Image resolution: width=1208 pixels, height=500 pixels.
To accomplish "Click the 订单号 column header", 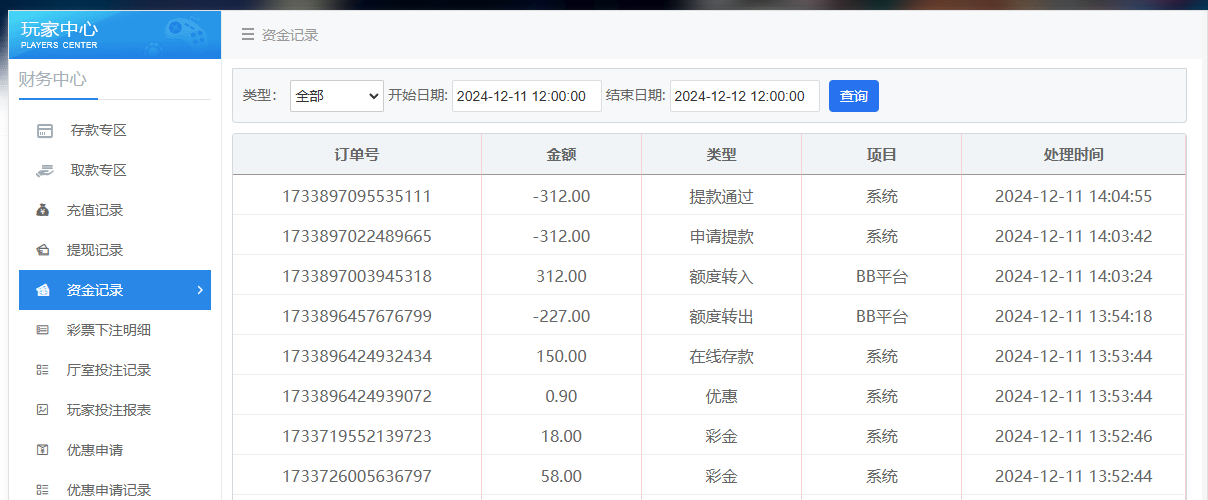I will coord(357,155).
